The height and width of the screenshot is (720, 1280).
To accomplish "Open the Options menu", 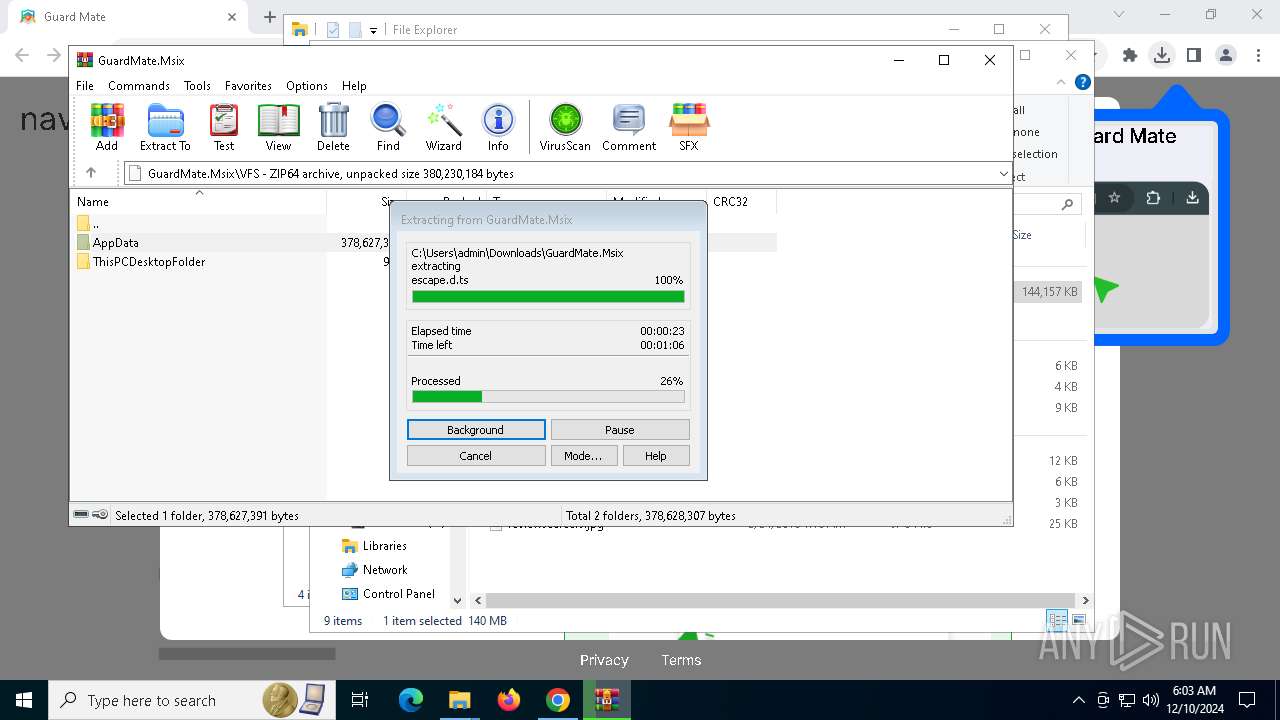I will [x=307, y=86].
